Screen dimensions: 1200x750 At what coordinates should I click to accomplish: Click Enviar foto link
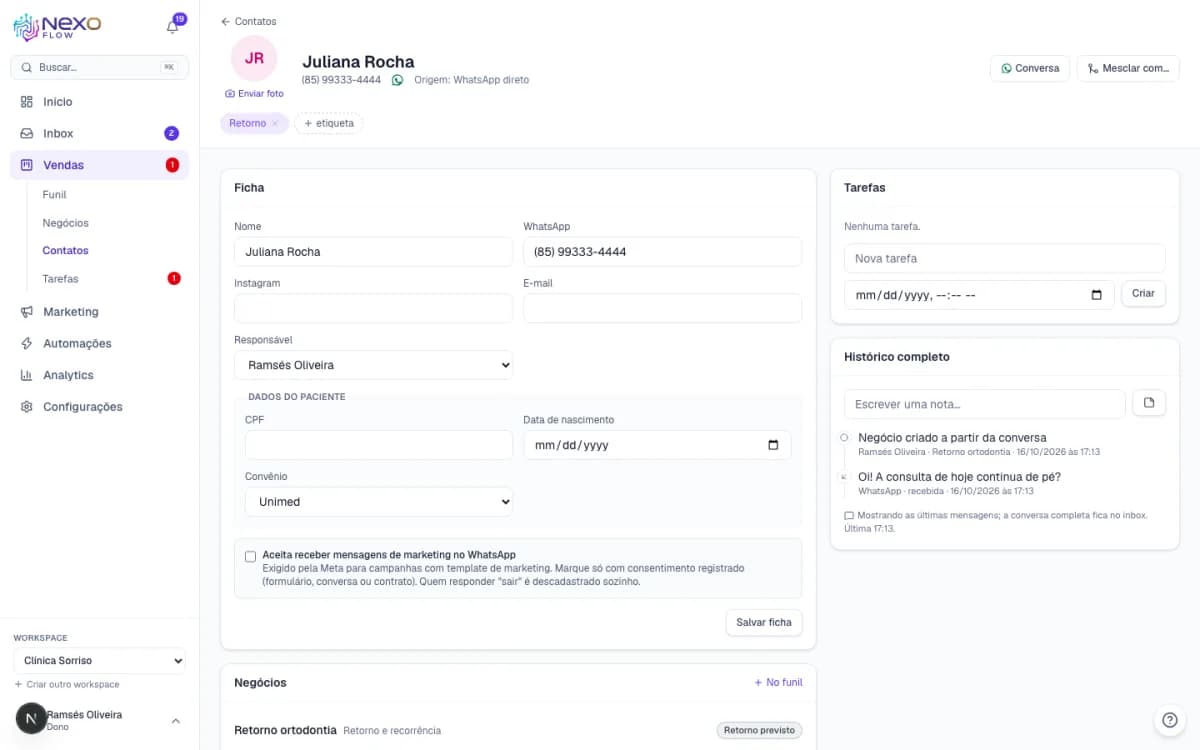pos(254,93)
